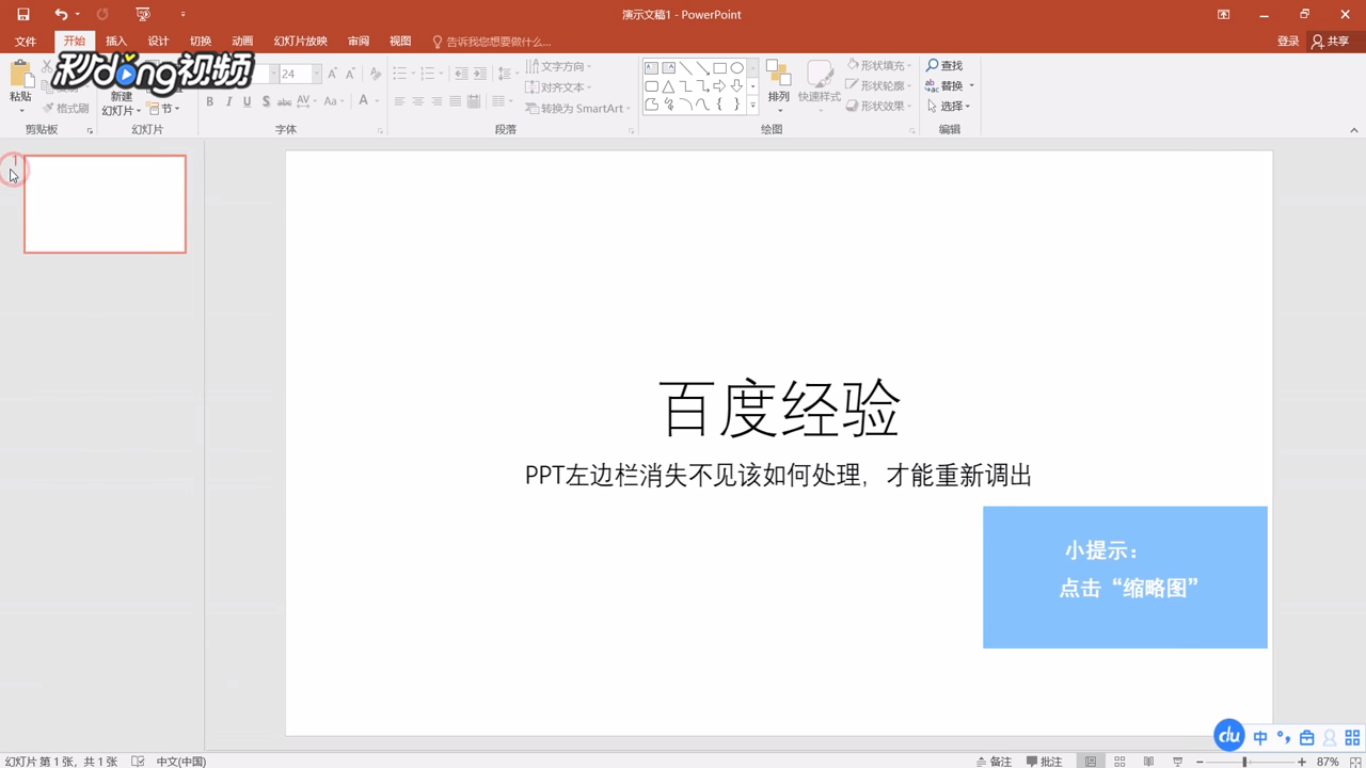Image resolution: width=1366 pixels, height=768 pixels.
Task: Open the 文件 menu
Action: [25, 41]
